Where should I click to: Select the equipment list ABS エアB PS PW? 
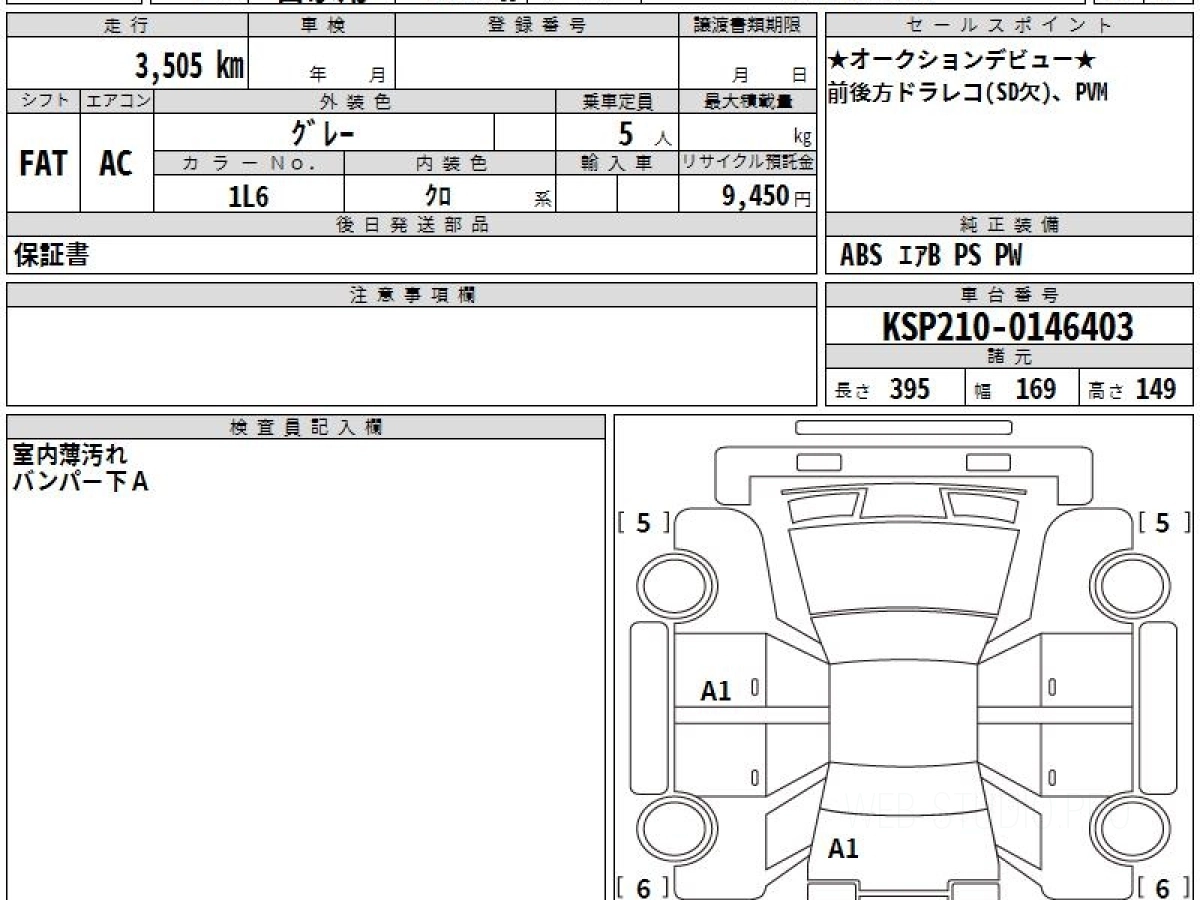tap(931, 256)
